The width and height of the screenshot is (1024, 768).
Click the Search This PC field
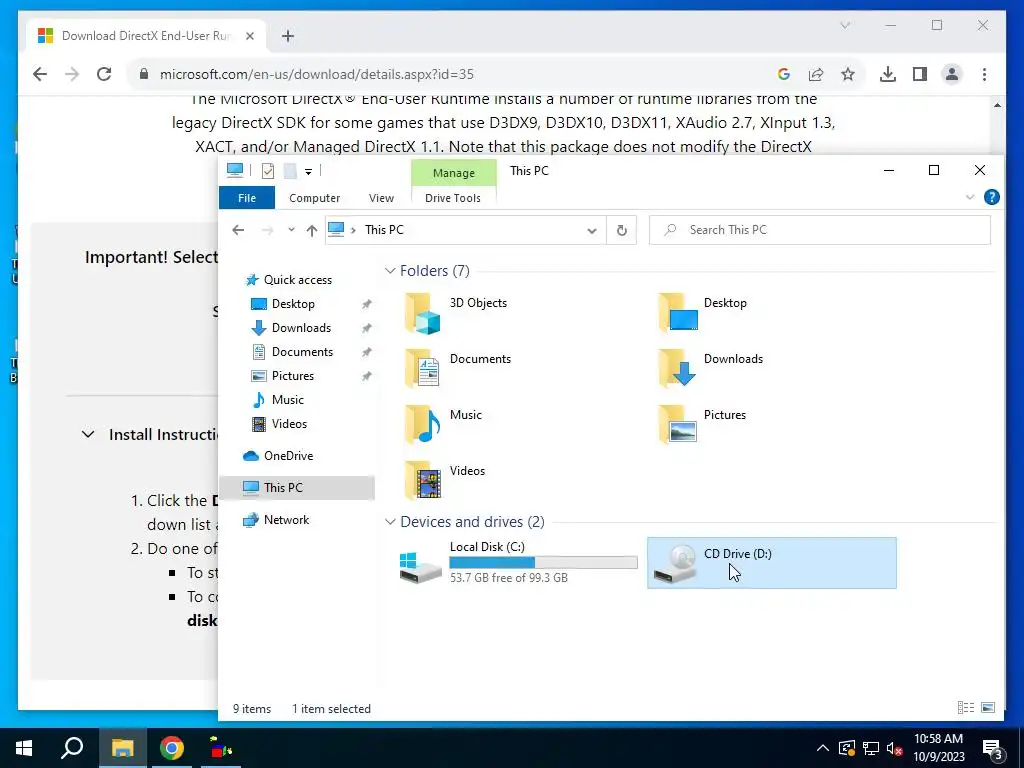tap(820, 230)
